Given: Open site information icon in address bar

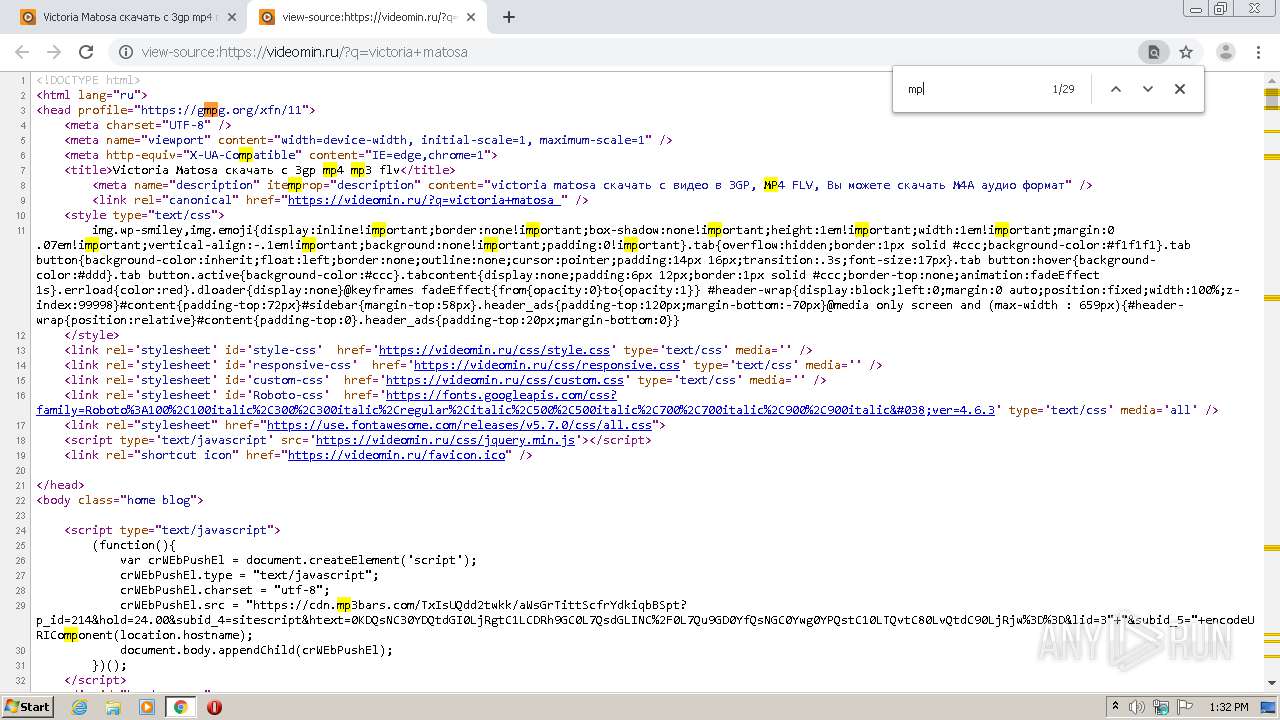Looking at the screenshot, I should (x=126, y=52).
